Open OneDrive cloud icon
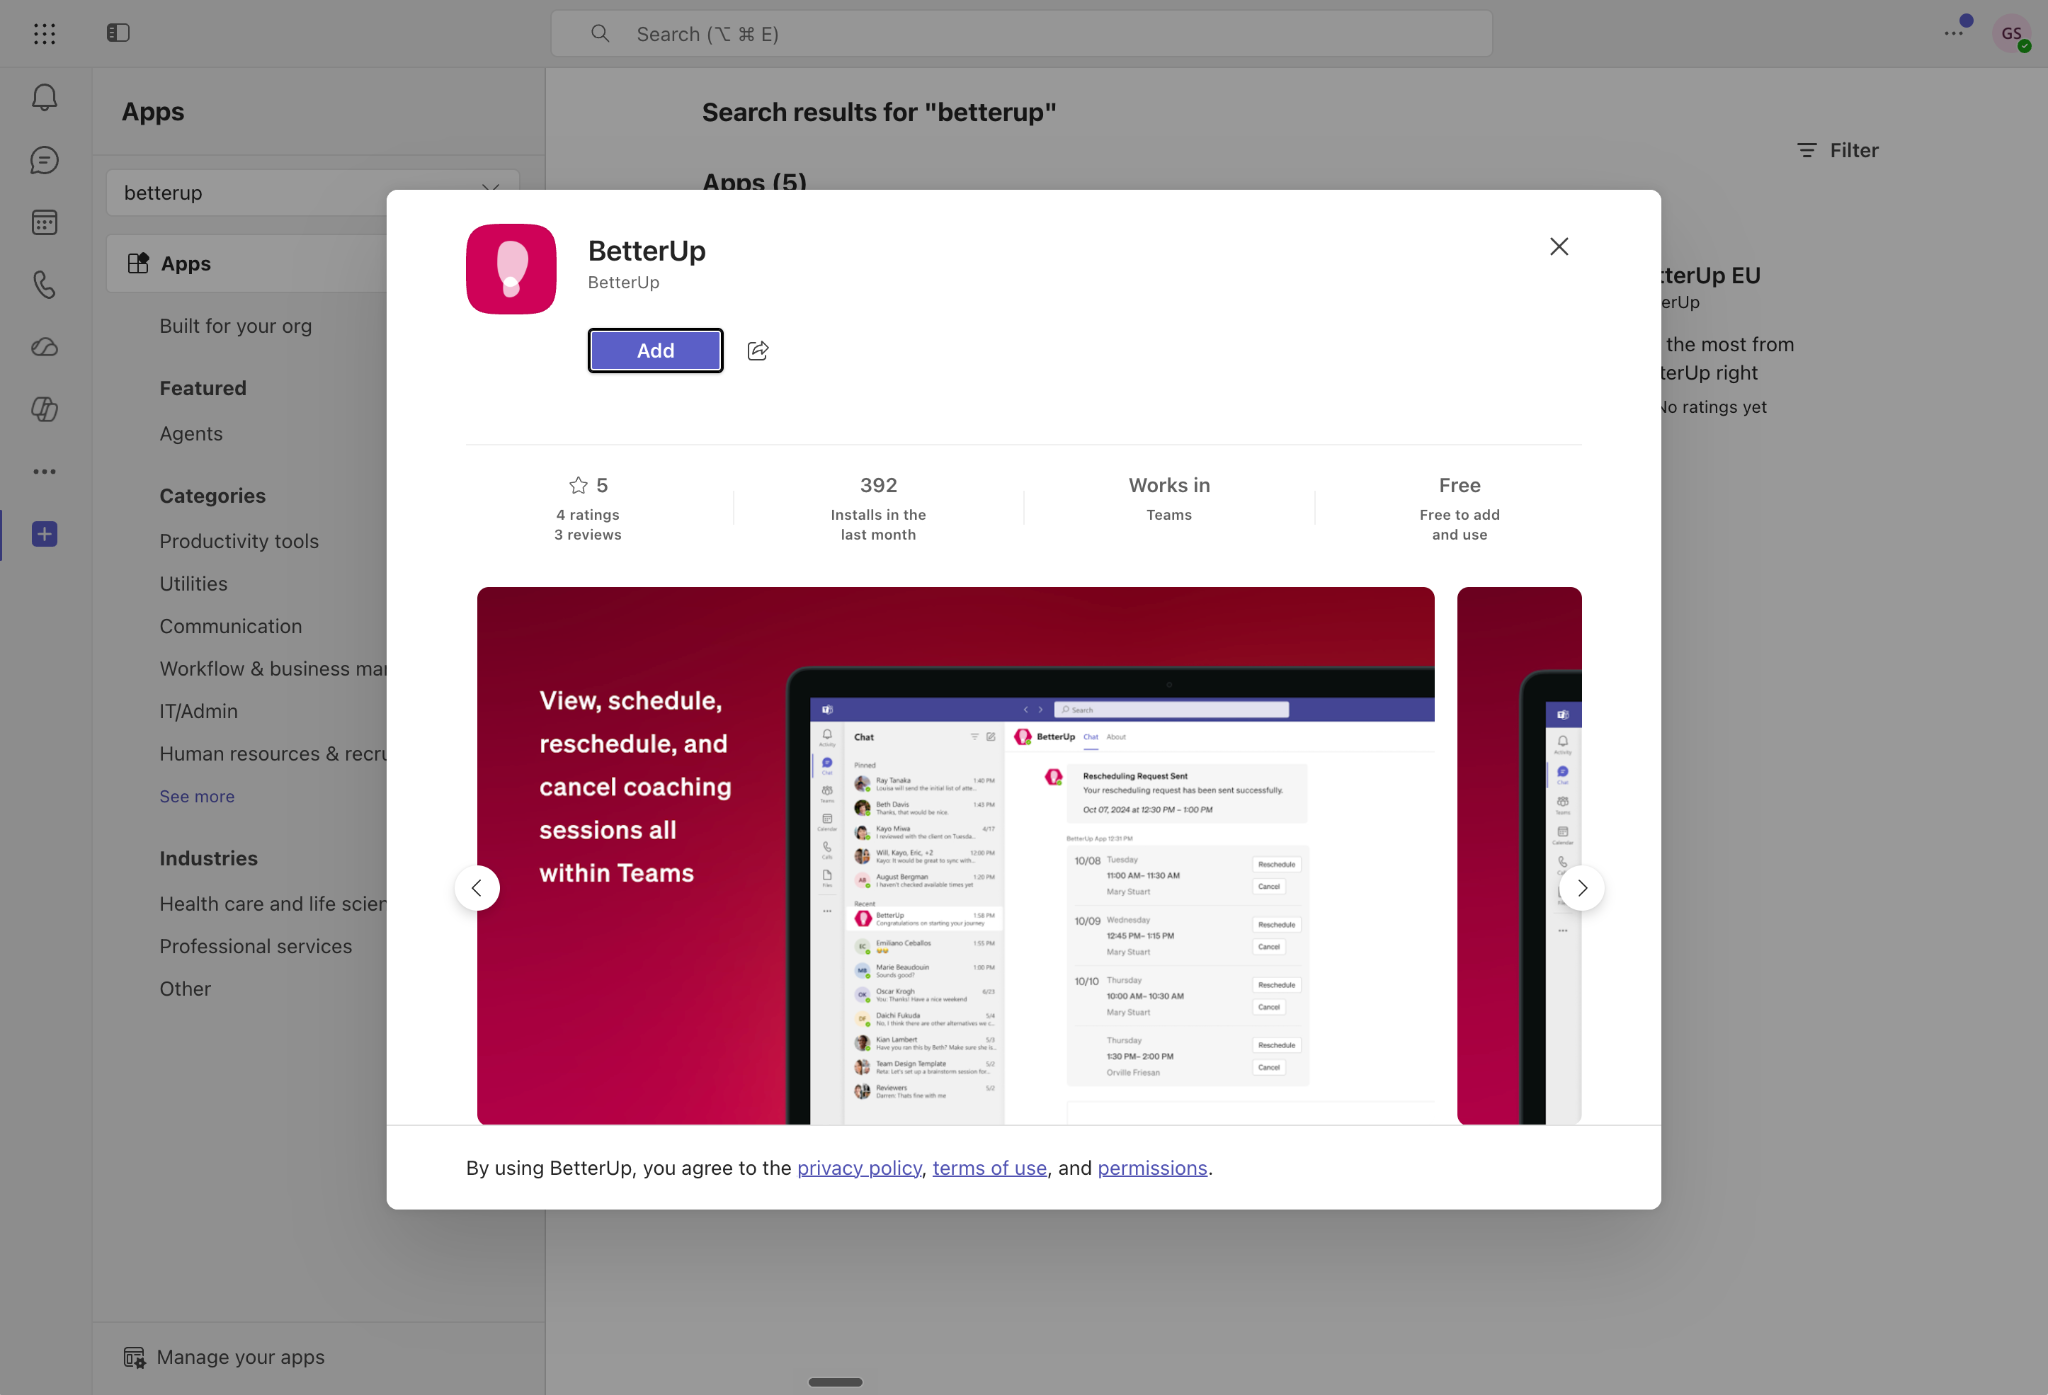The width and height of the screenshot is (2048, 1395). (x=44, y=347)
